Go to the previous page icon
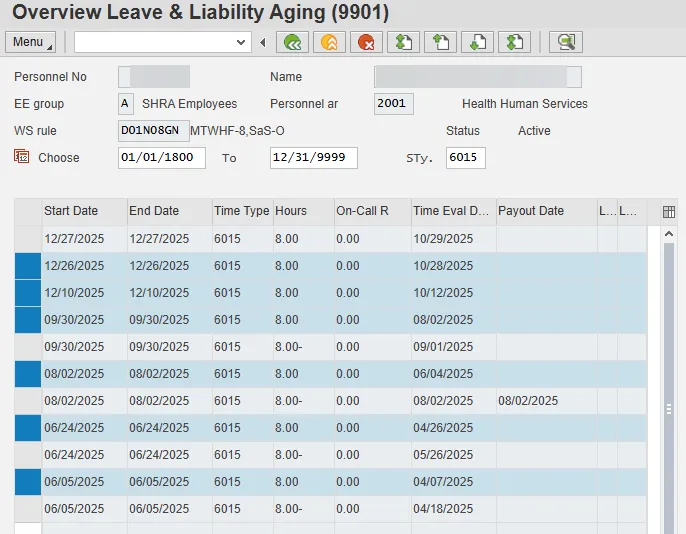 [440, 42]
